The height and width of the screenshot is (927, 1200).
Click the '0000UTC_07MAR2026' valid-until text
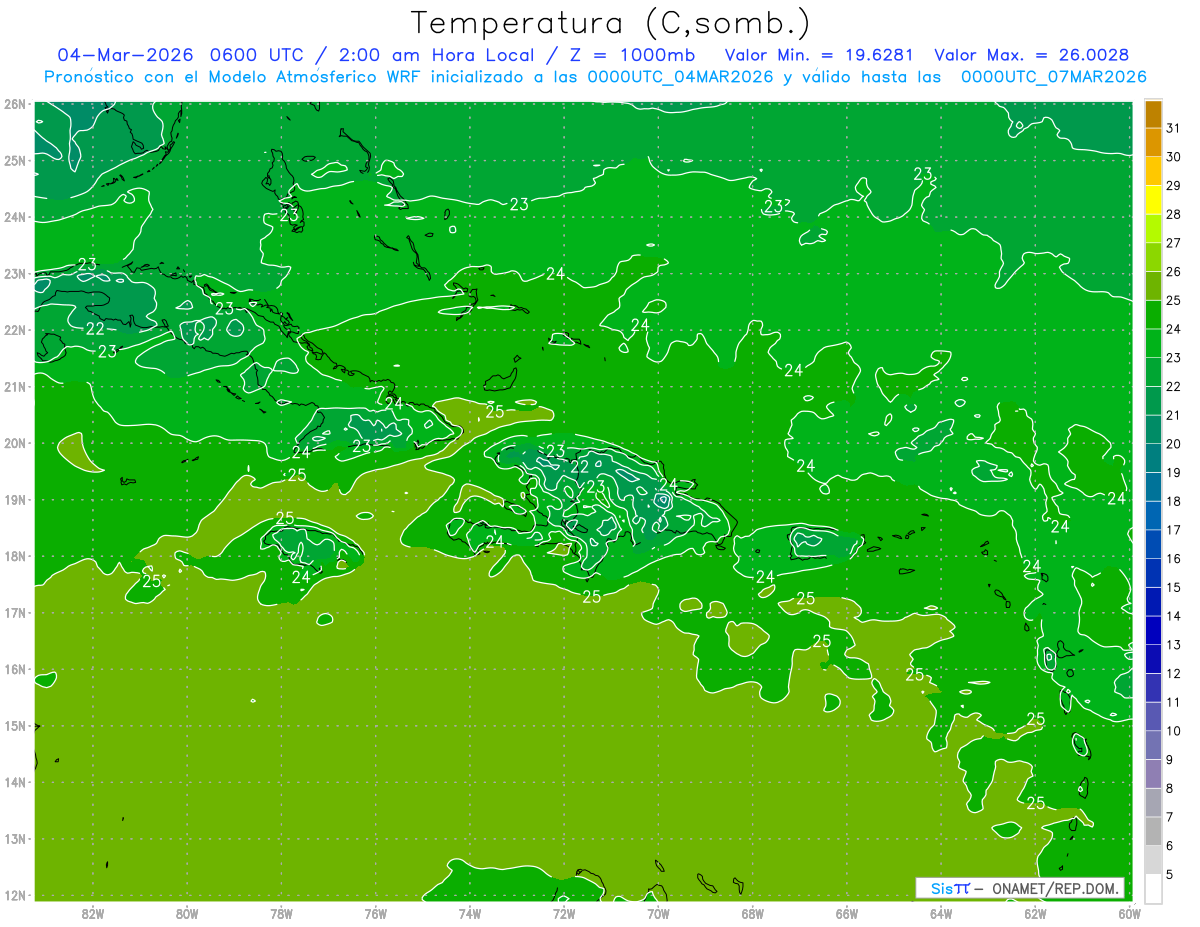1053,77
